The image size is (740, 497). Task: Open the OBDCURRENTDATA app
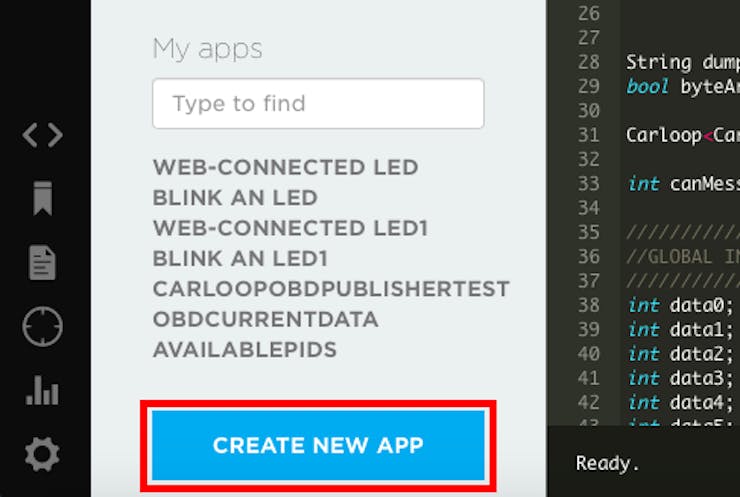[265, 319]
